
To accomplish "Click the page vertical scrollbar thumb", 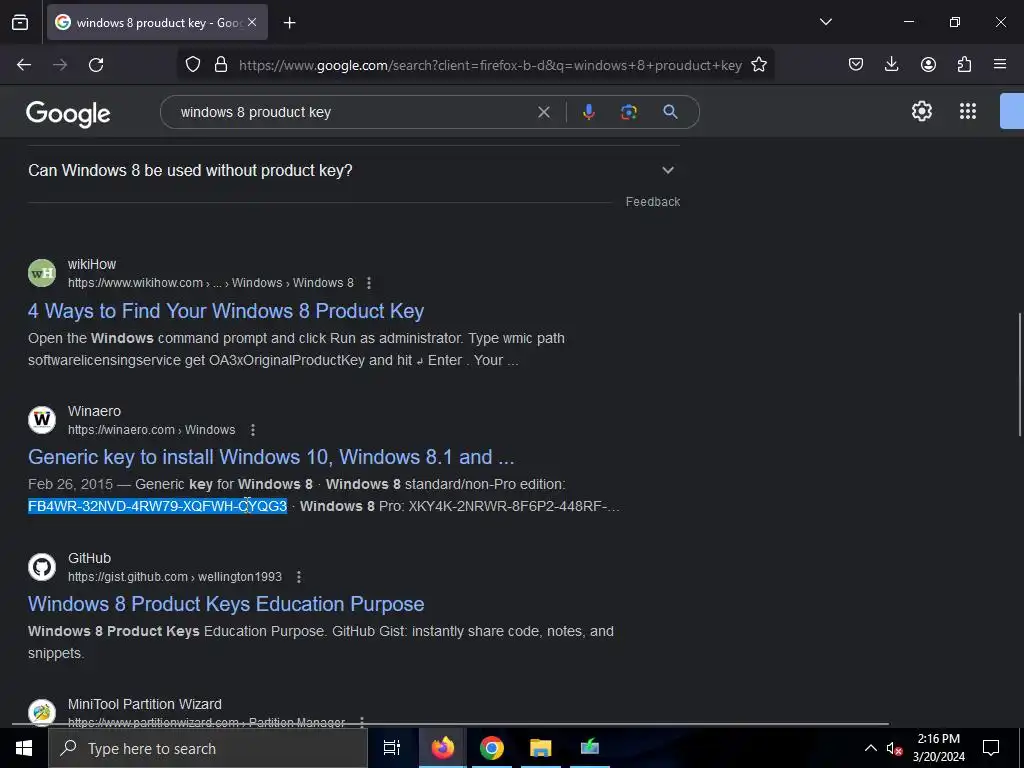I will click(x=1020, y=375).
